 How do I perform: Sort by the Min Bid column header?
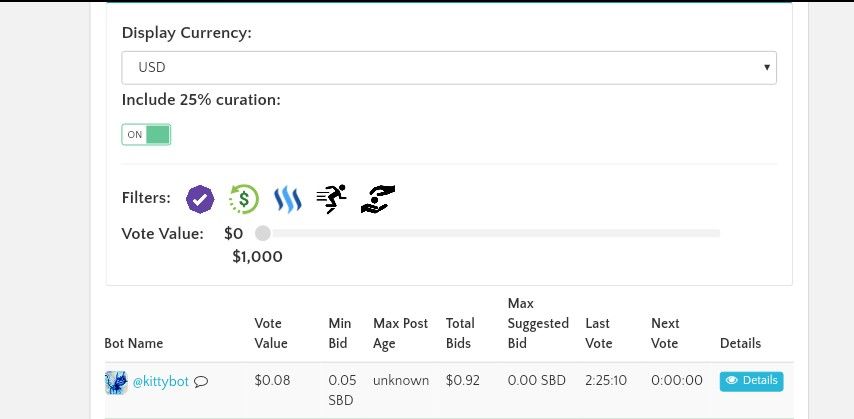click(340, 333)
